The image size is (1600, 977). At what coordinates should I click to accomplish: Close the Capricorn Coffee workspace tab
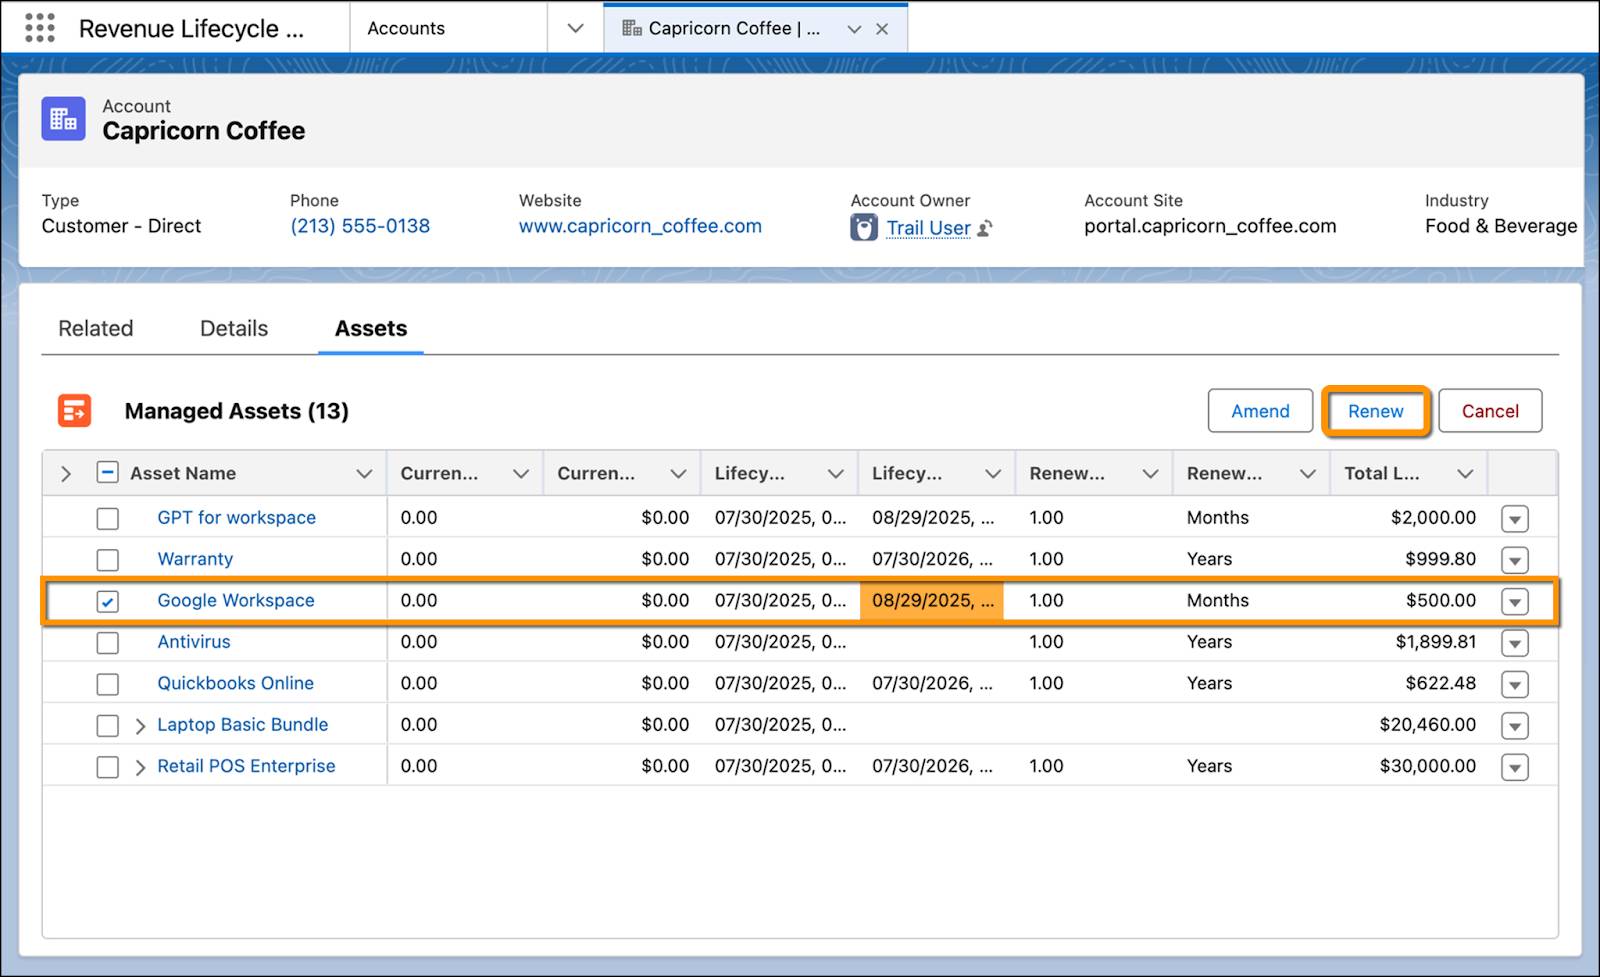(882, 29)
